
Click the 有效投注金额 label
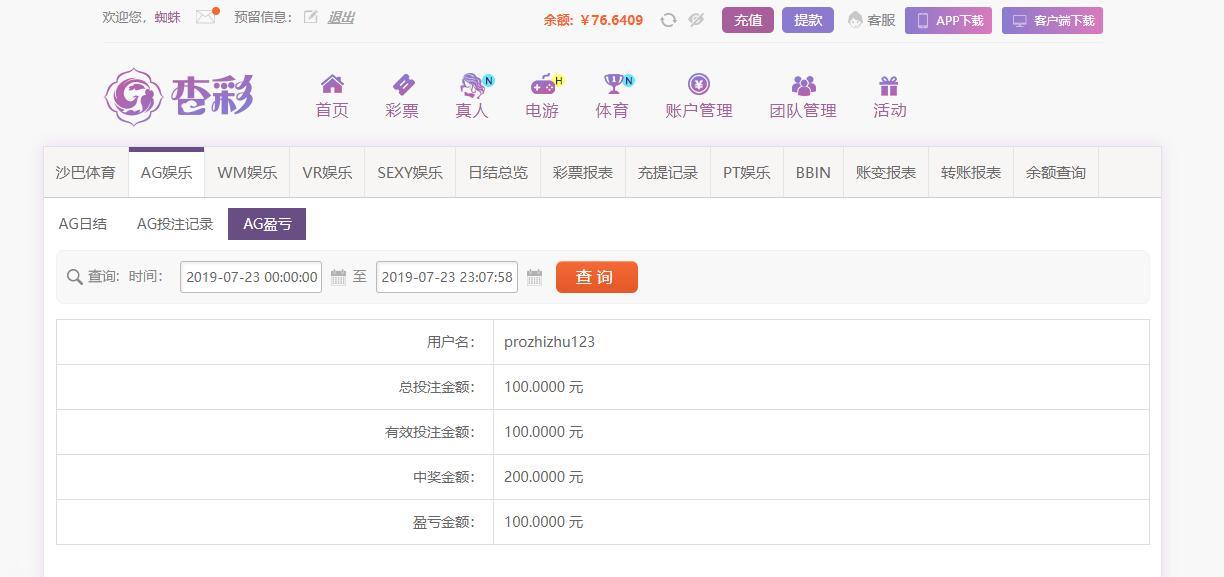(x=430, y=432)
